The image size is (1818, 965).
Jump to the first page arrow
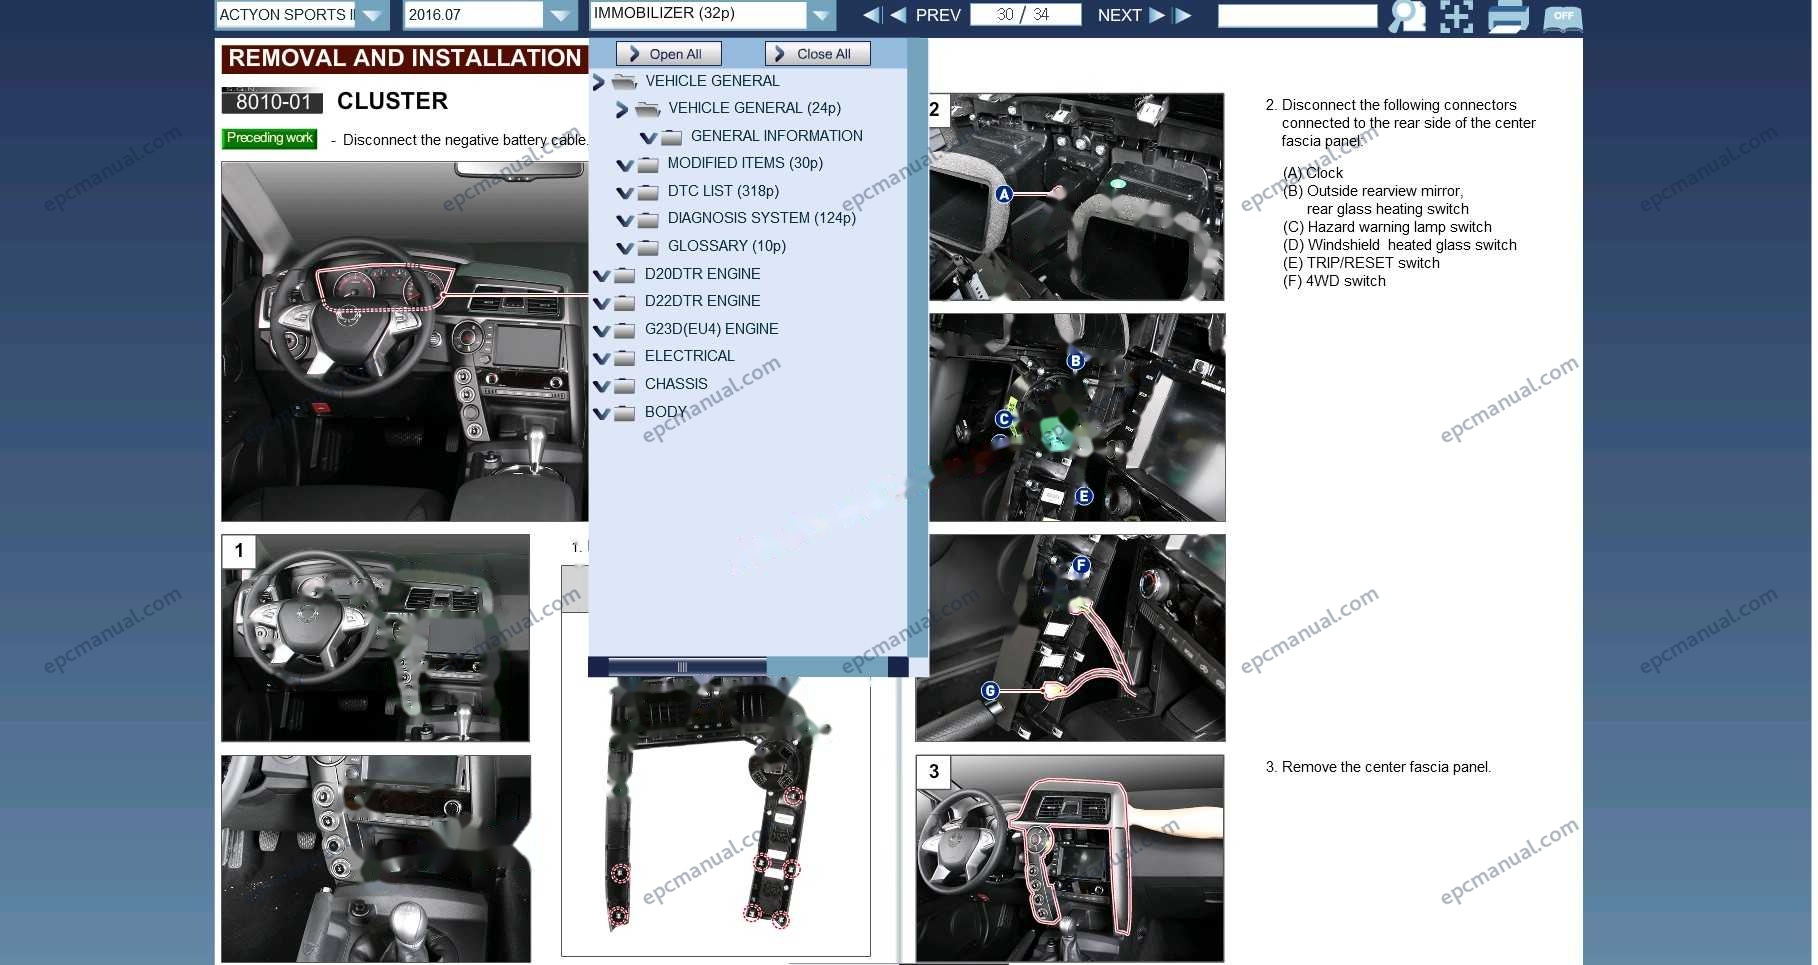(872, 15)
